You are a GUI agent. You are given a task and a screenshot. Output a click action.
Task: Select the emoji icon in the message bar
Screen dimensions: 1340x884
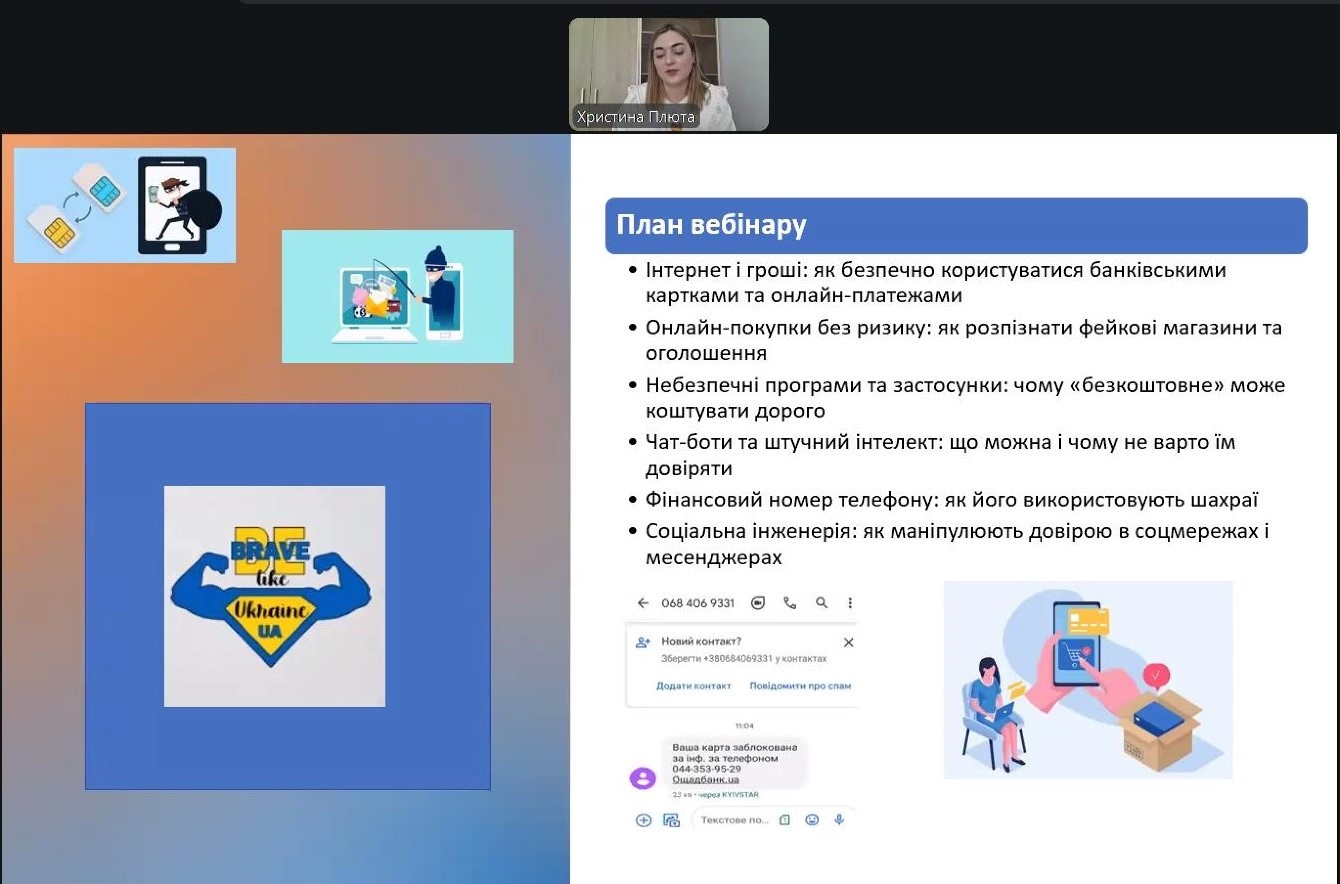click(x=810, y=820)
